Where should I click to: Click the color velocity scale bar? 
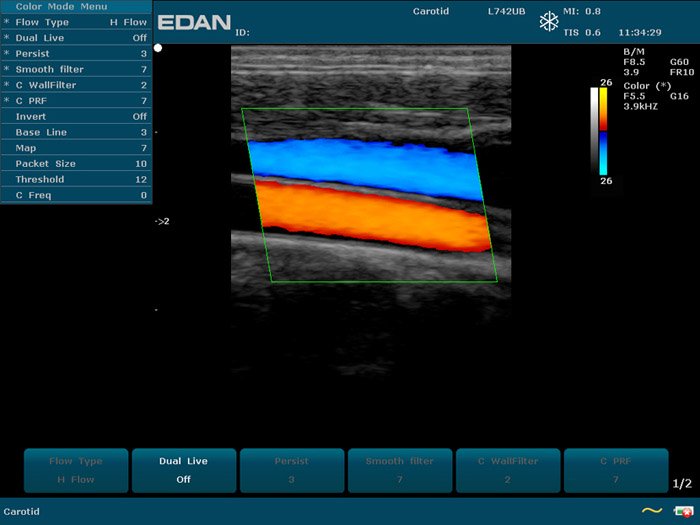pyautogui.click(x=603, y=131)
